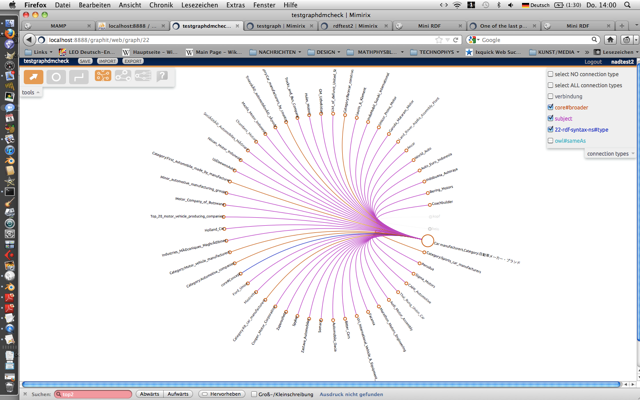Toggle Hervorheben highlight button
Viewport: 640px width, 400px height.
point(222,394)
